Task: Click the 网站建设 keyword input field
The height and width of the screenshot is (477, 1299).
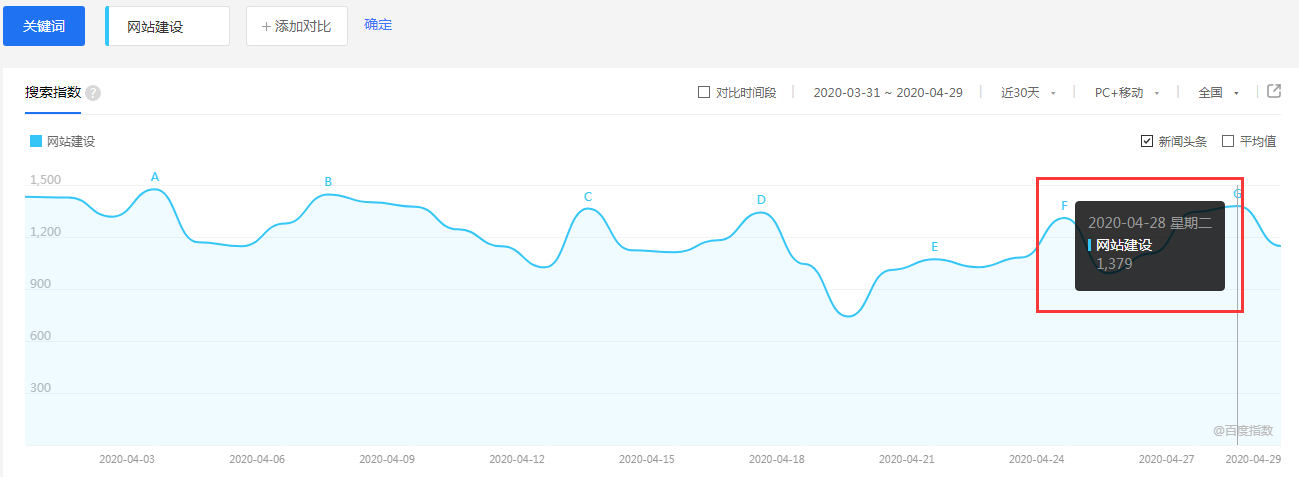Action: click(168, 27)
